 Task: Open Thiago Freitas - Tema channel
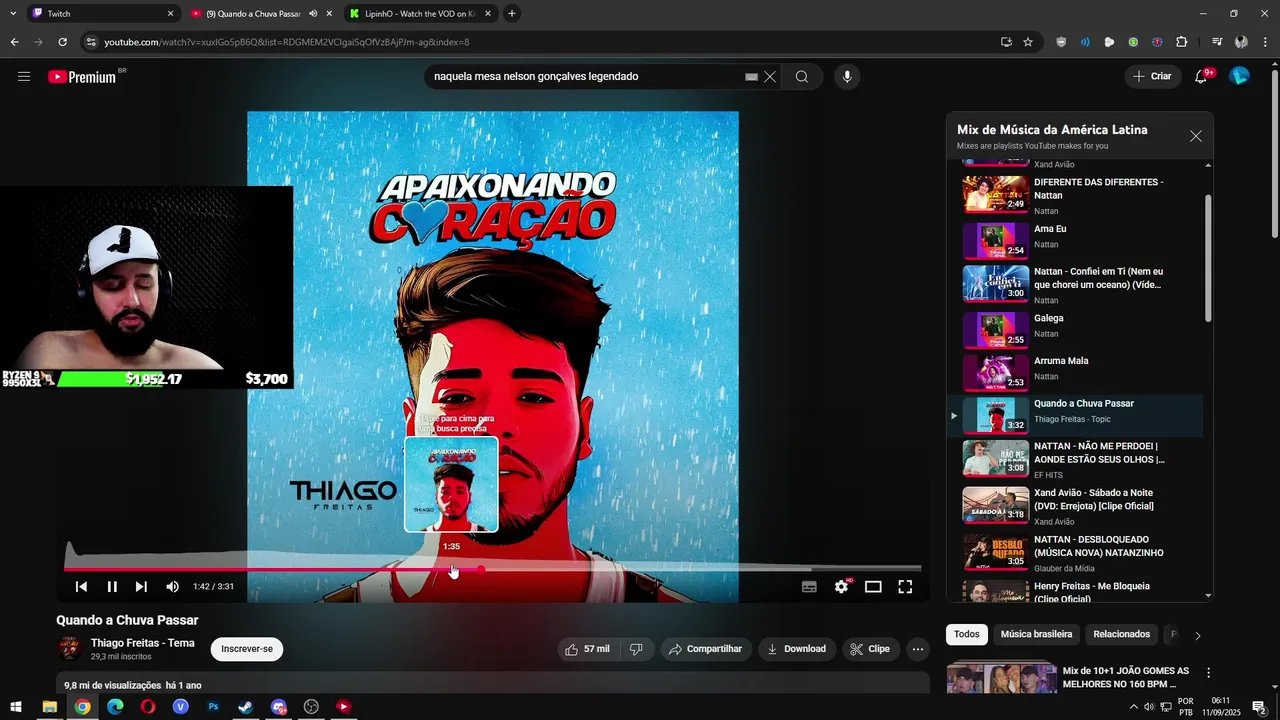pyautogui.click(x=143, y=643)
